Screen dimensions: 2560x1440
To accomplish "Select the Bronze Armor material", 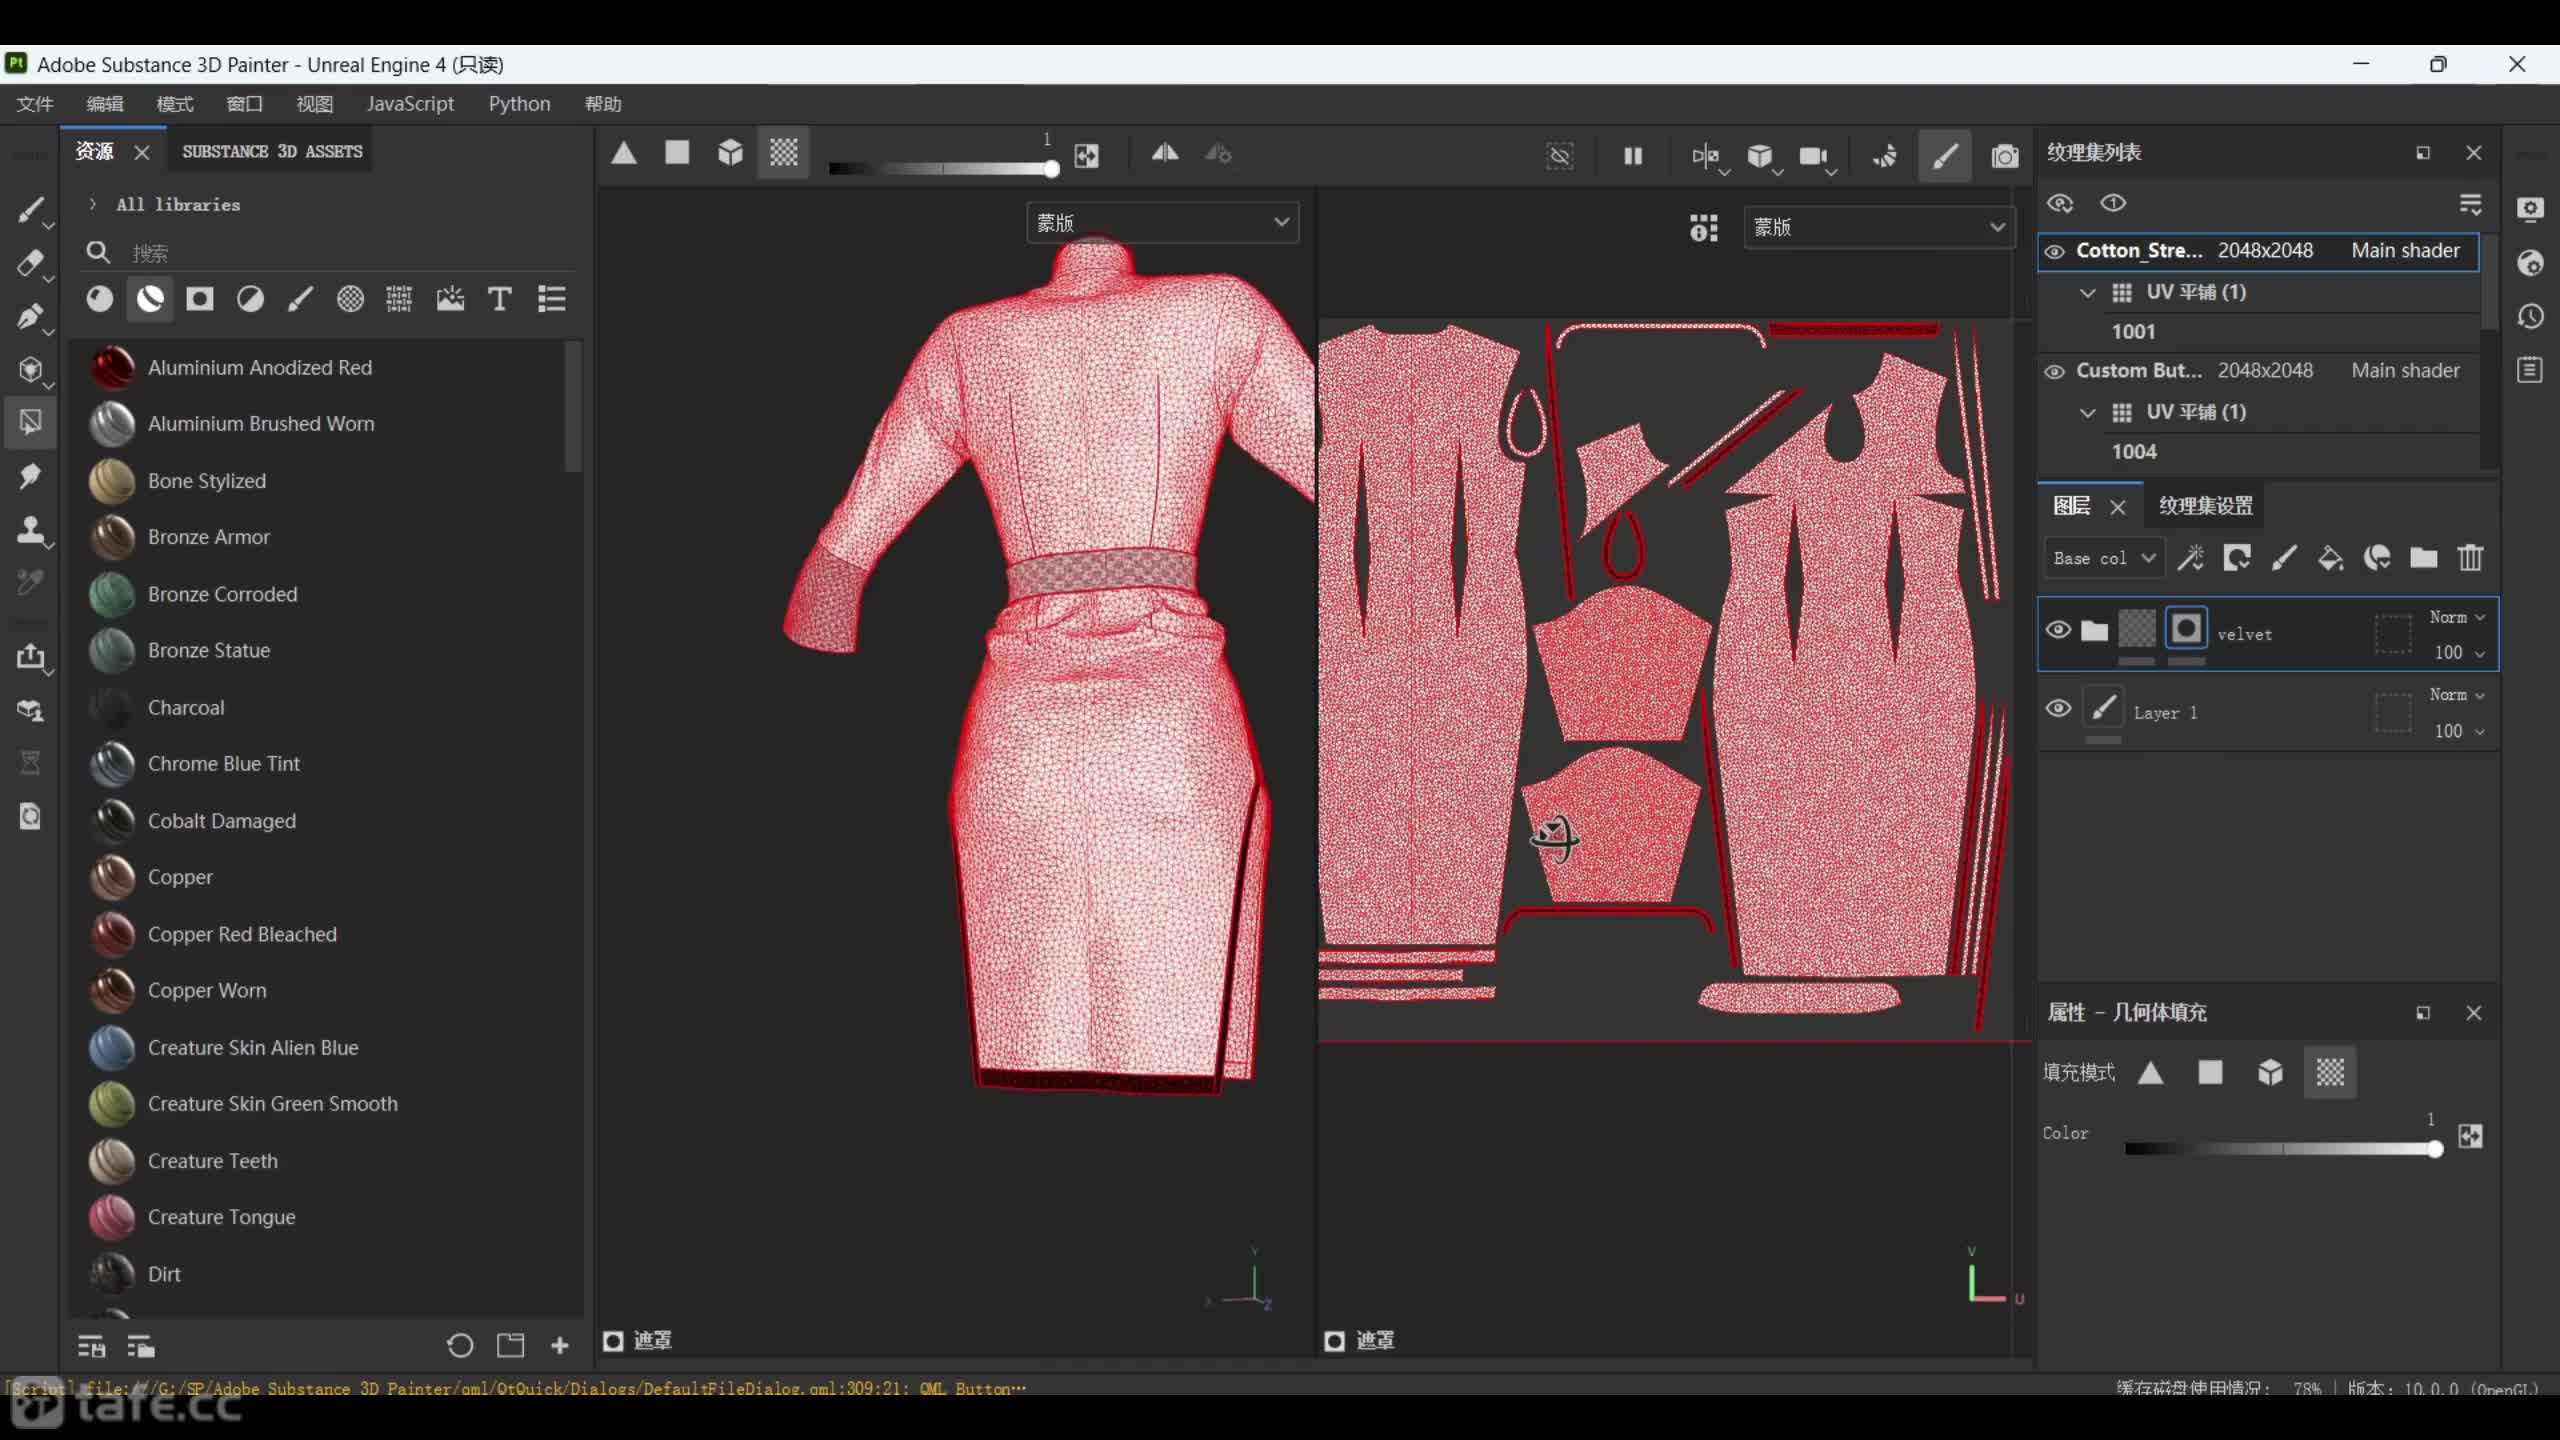I will point(209,537).
